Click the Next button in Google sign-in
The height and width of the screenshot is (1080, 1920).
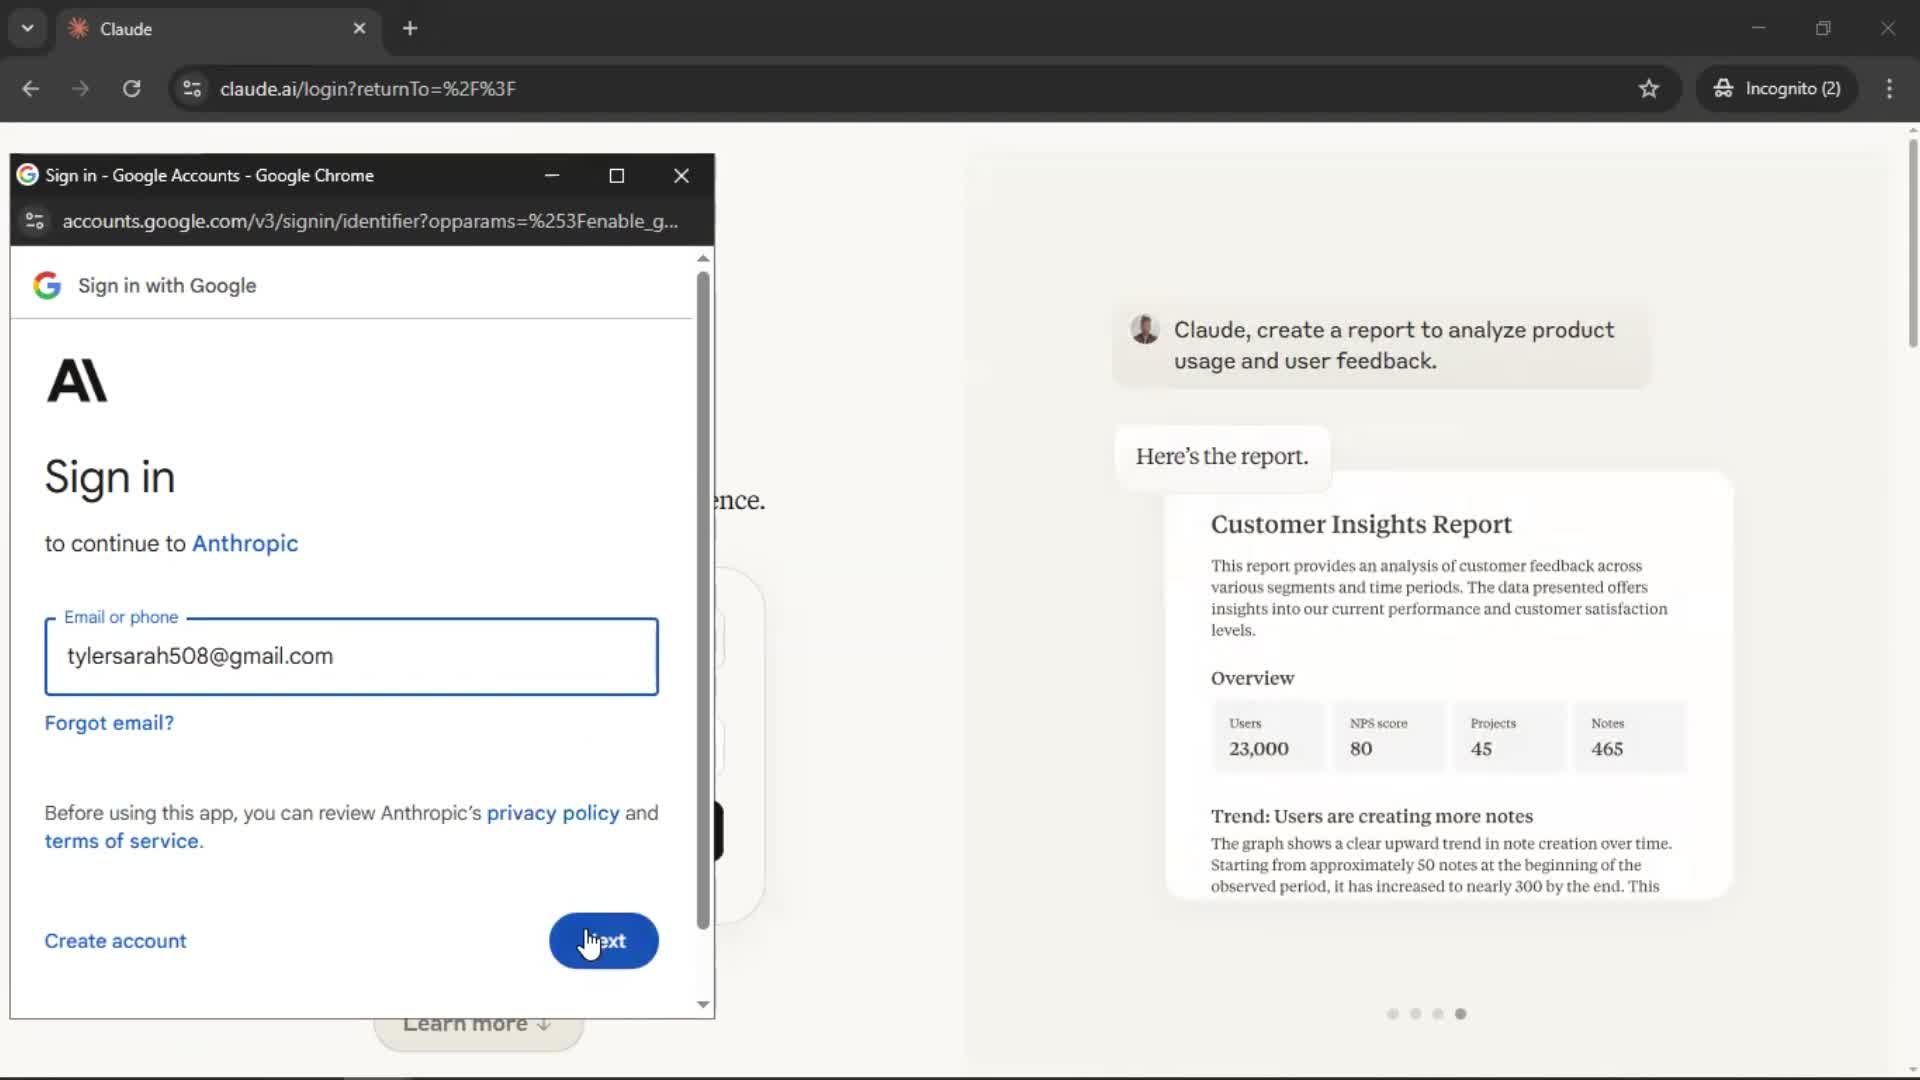[603, 941]
